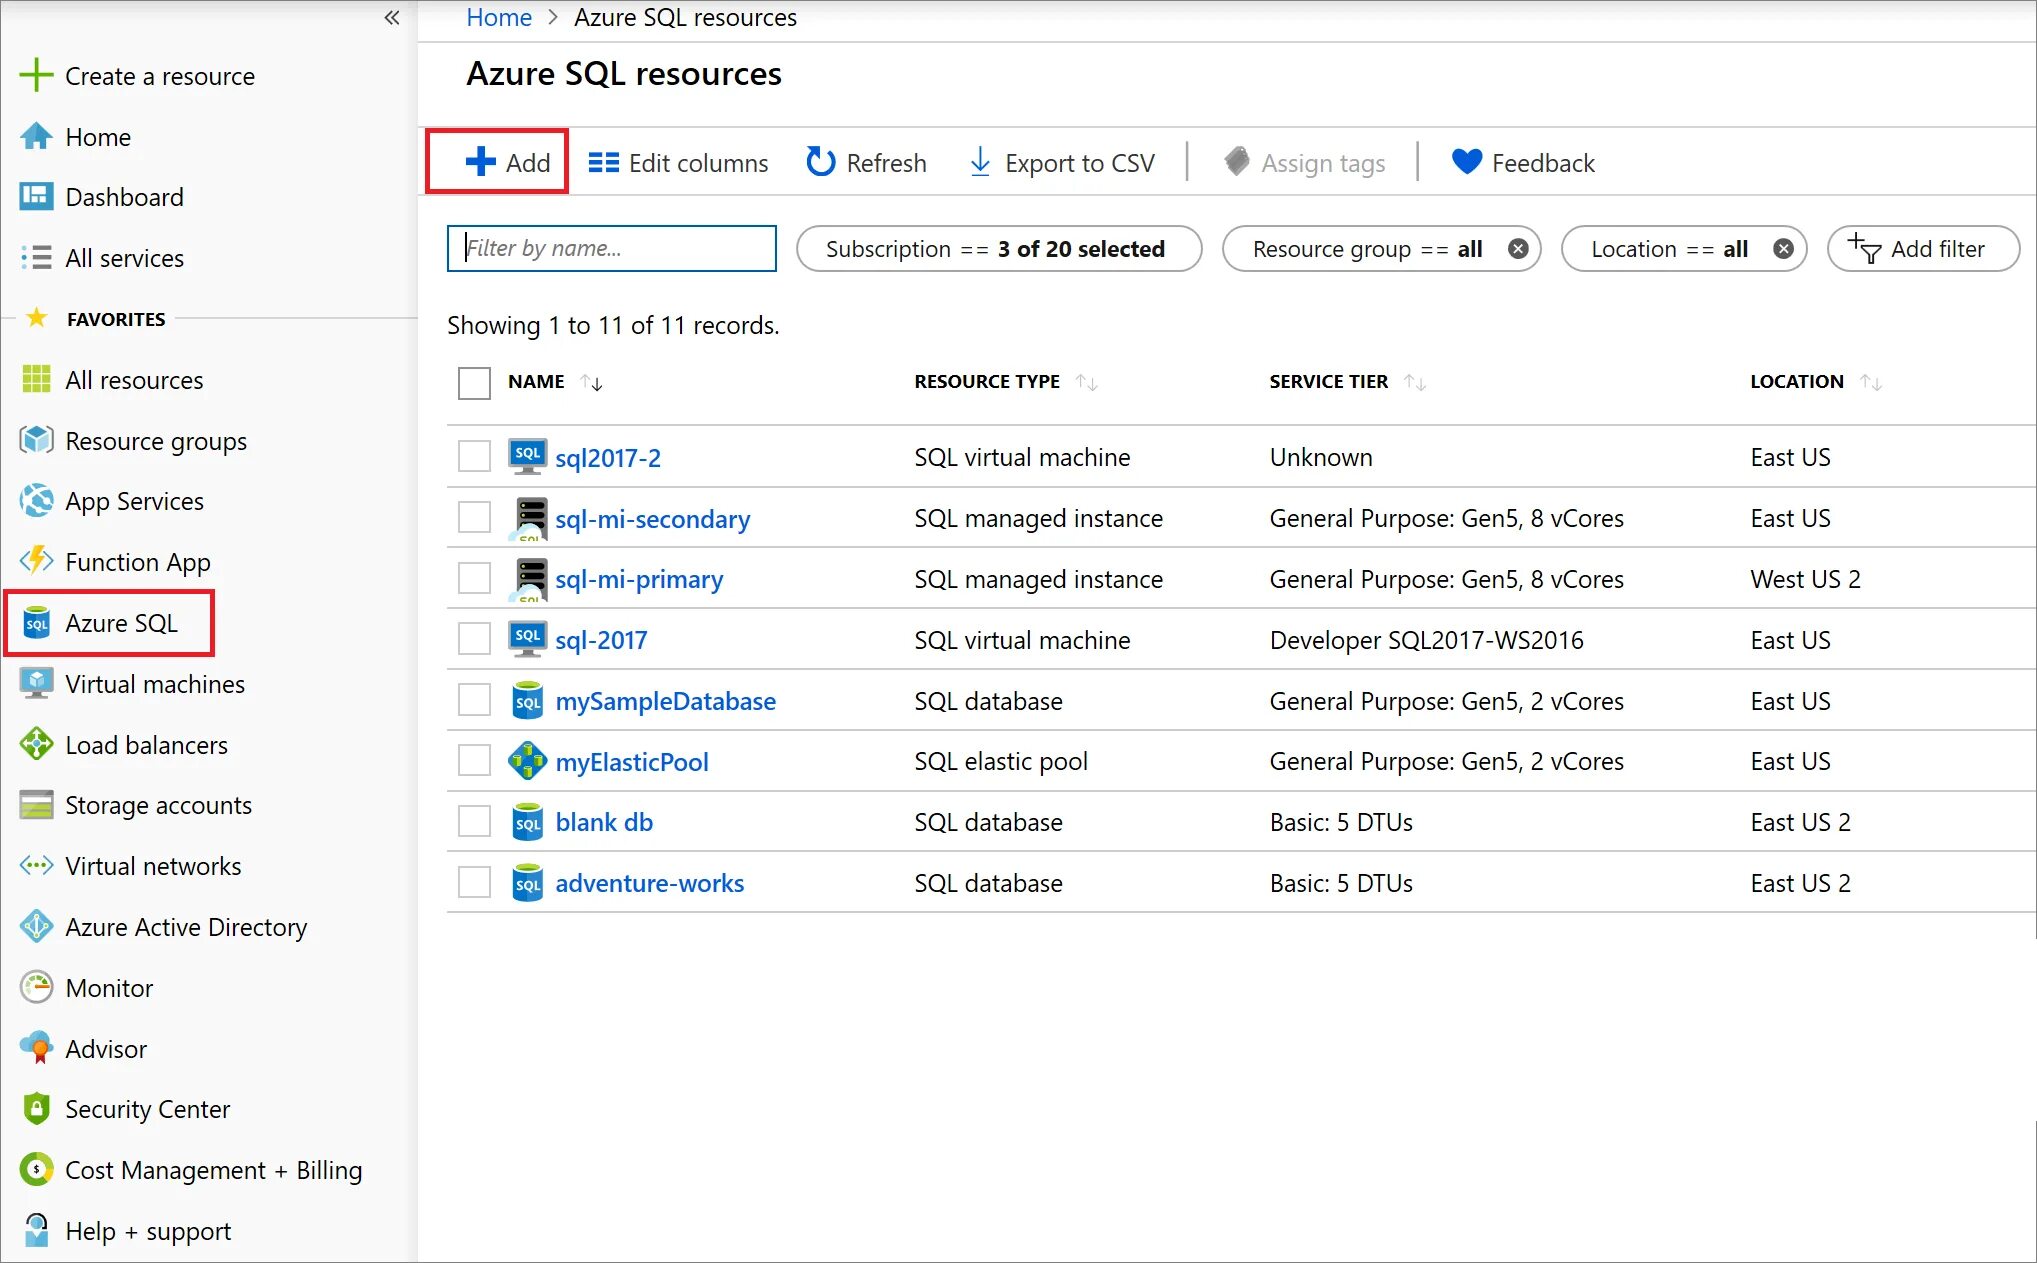Image resolution: width=2037 pixels, height=1263 pixels.
Task: Clear the Location filter with X
Action: 1782,249
